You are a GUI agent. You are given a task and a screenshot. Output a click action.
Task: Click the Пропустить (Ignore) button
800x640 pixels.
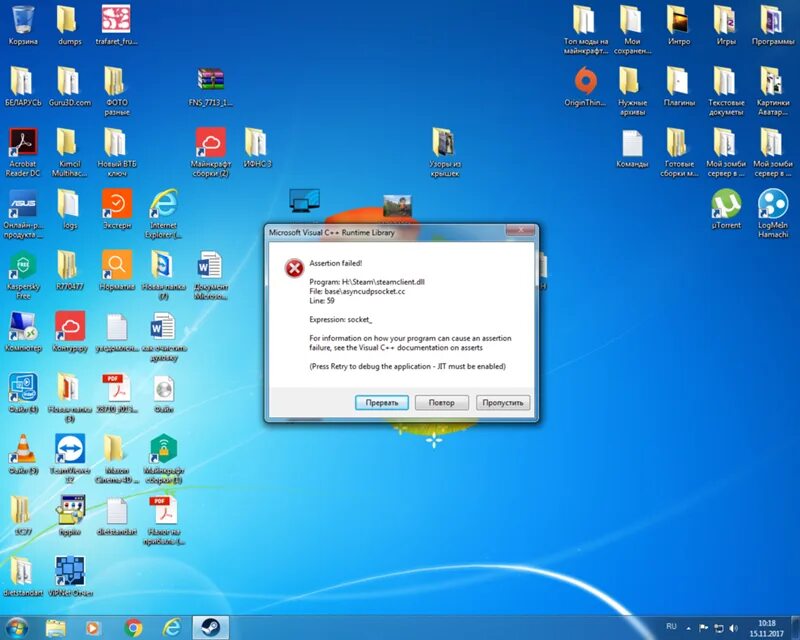pyautogui.click(x=503, y=403)
